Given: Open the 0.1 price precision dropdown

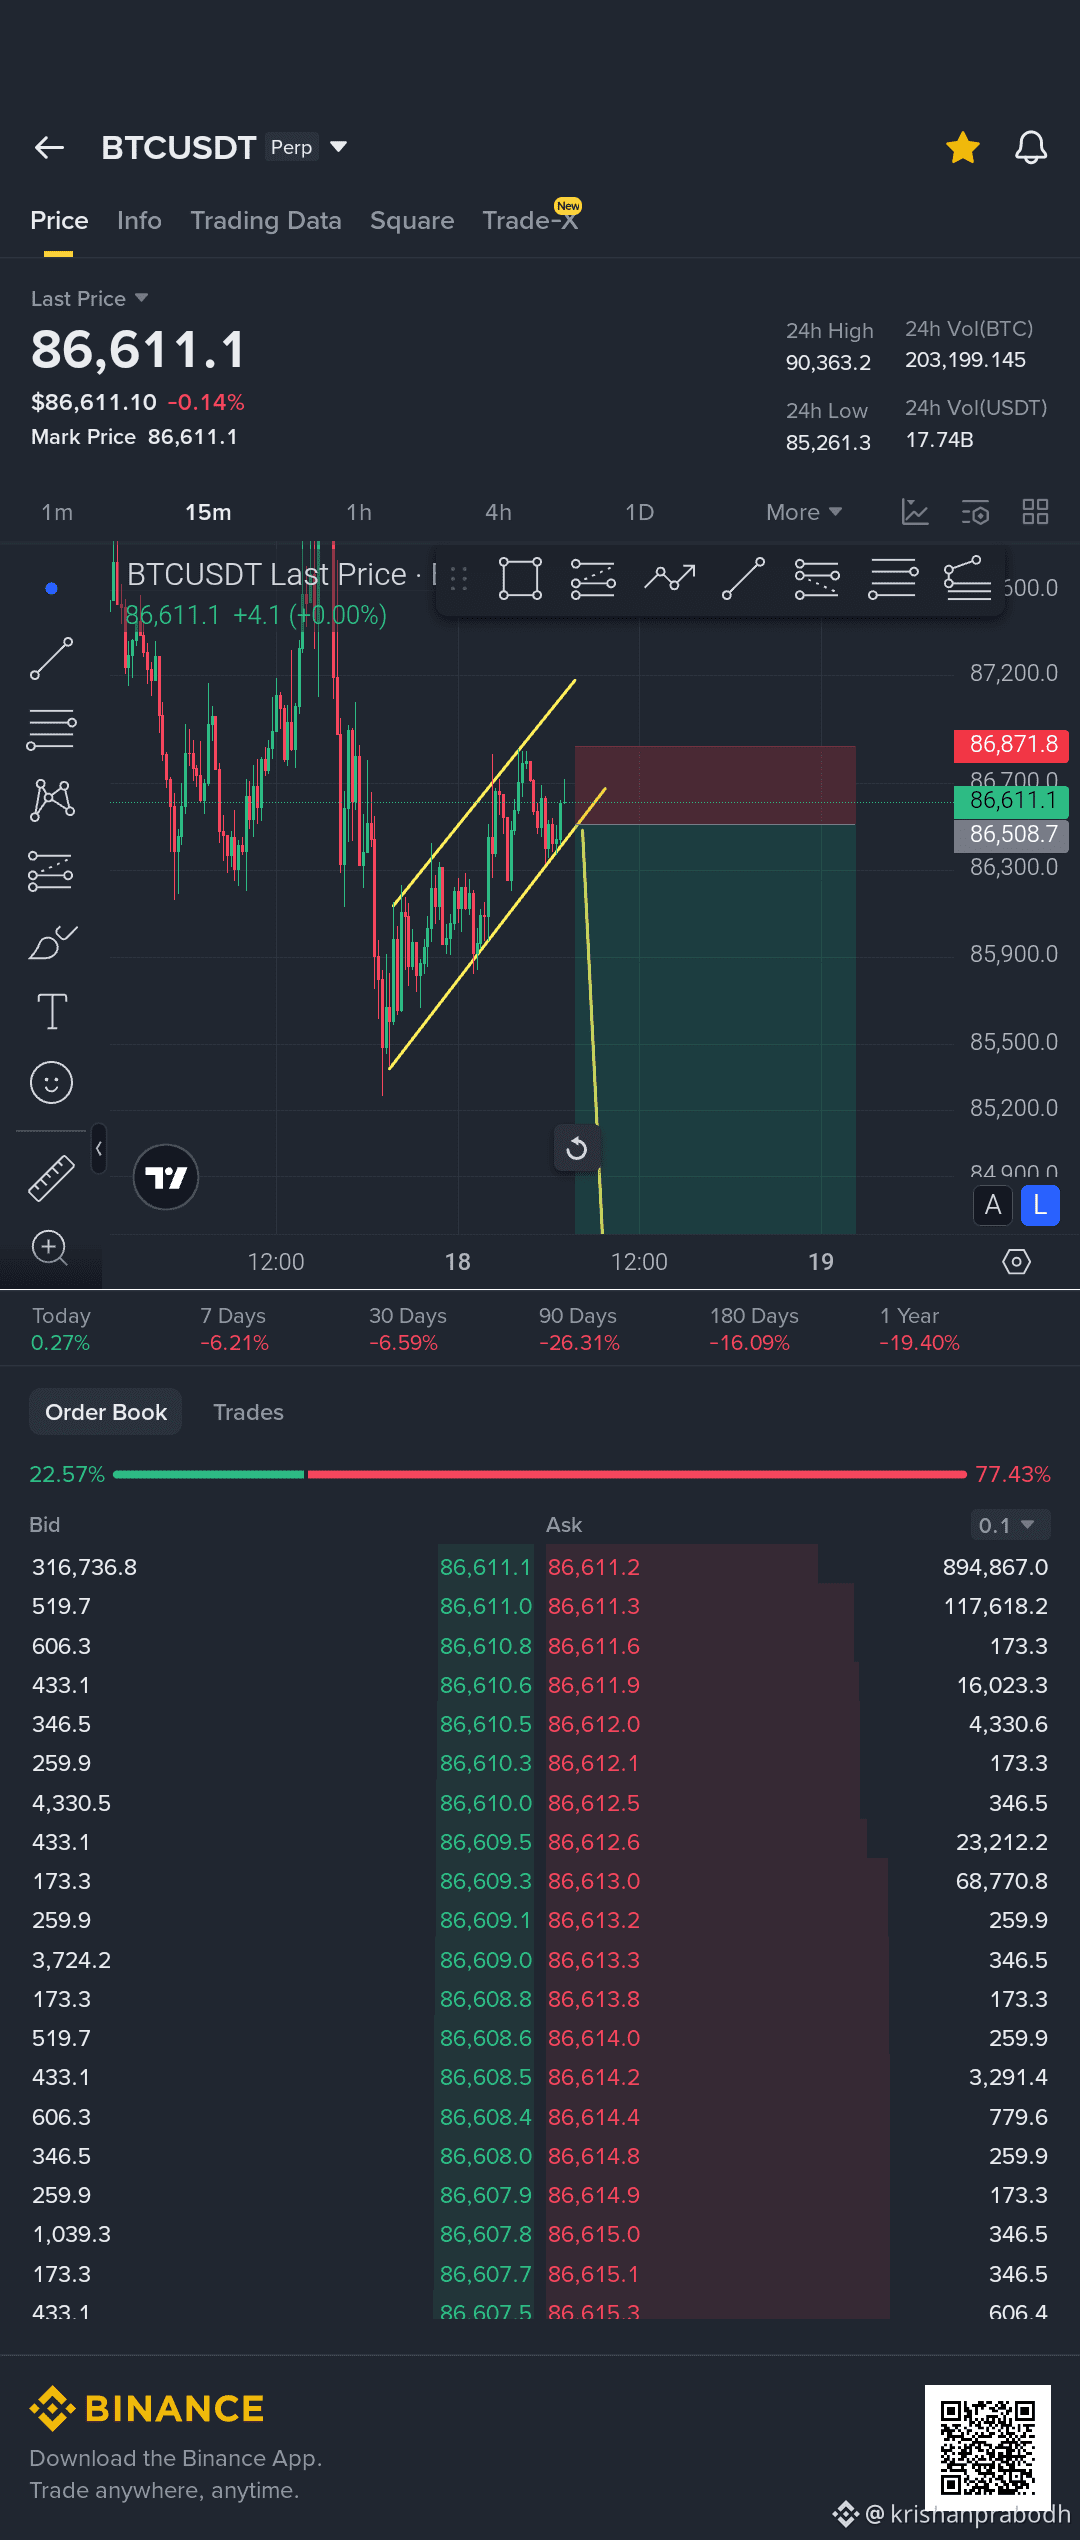Looking at the screenshot, I should tap(1010, 1525).
